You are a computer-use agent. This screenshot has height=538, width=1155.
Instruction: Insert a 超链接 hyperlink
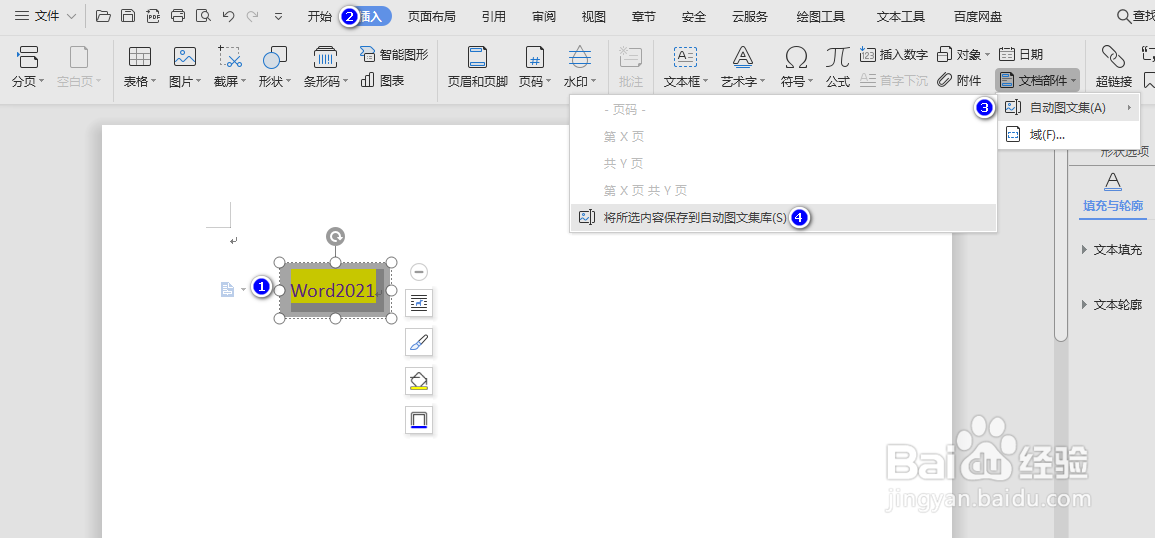1114,66
